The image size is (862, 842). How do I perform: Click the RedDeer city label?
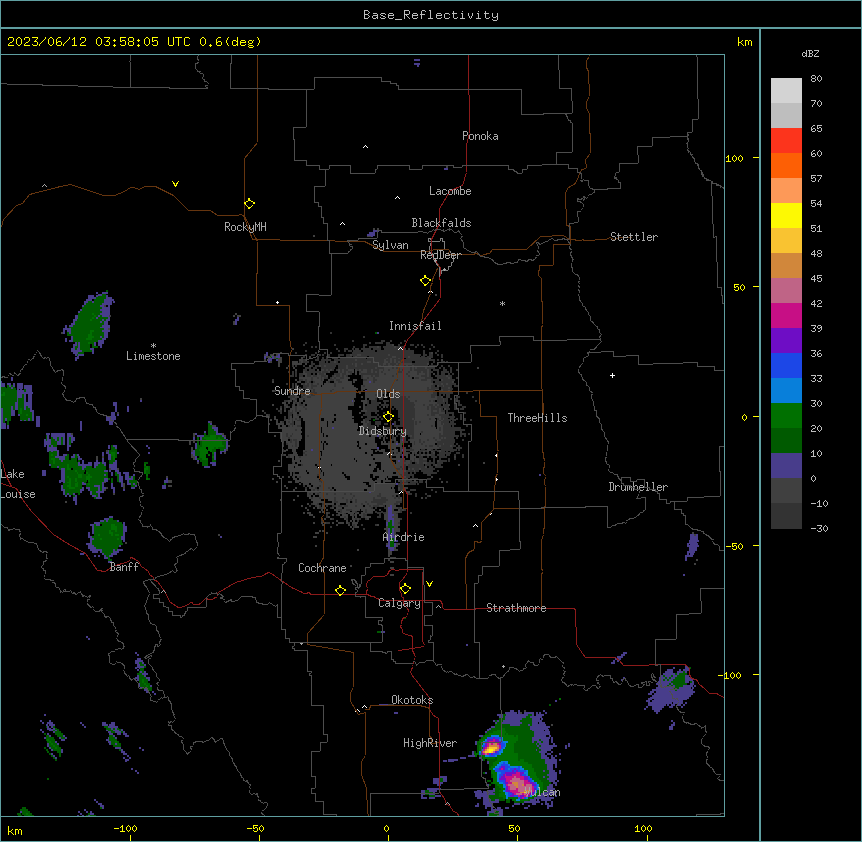coord(440,255)
